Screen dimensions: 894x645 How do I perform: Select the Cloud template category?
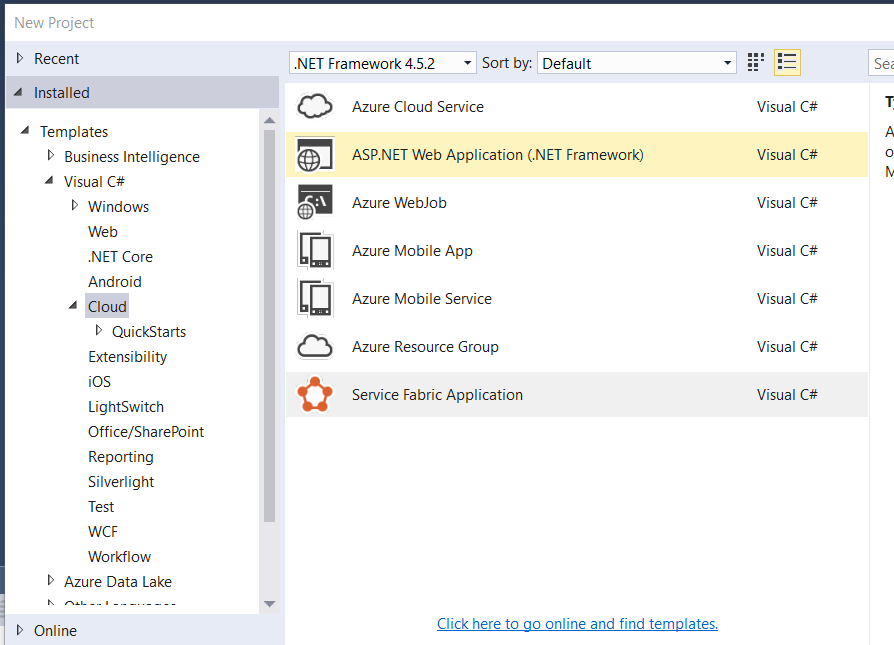(x=107, y=307)
